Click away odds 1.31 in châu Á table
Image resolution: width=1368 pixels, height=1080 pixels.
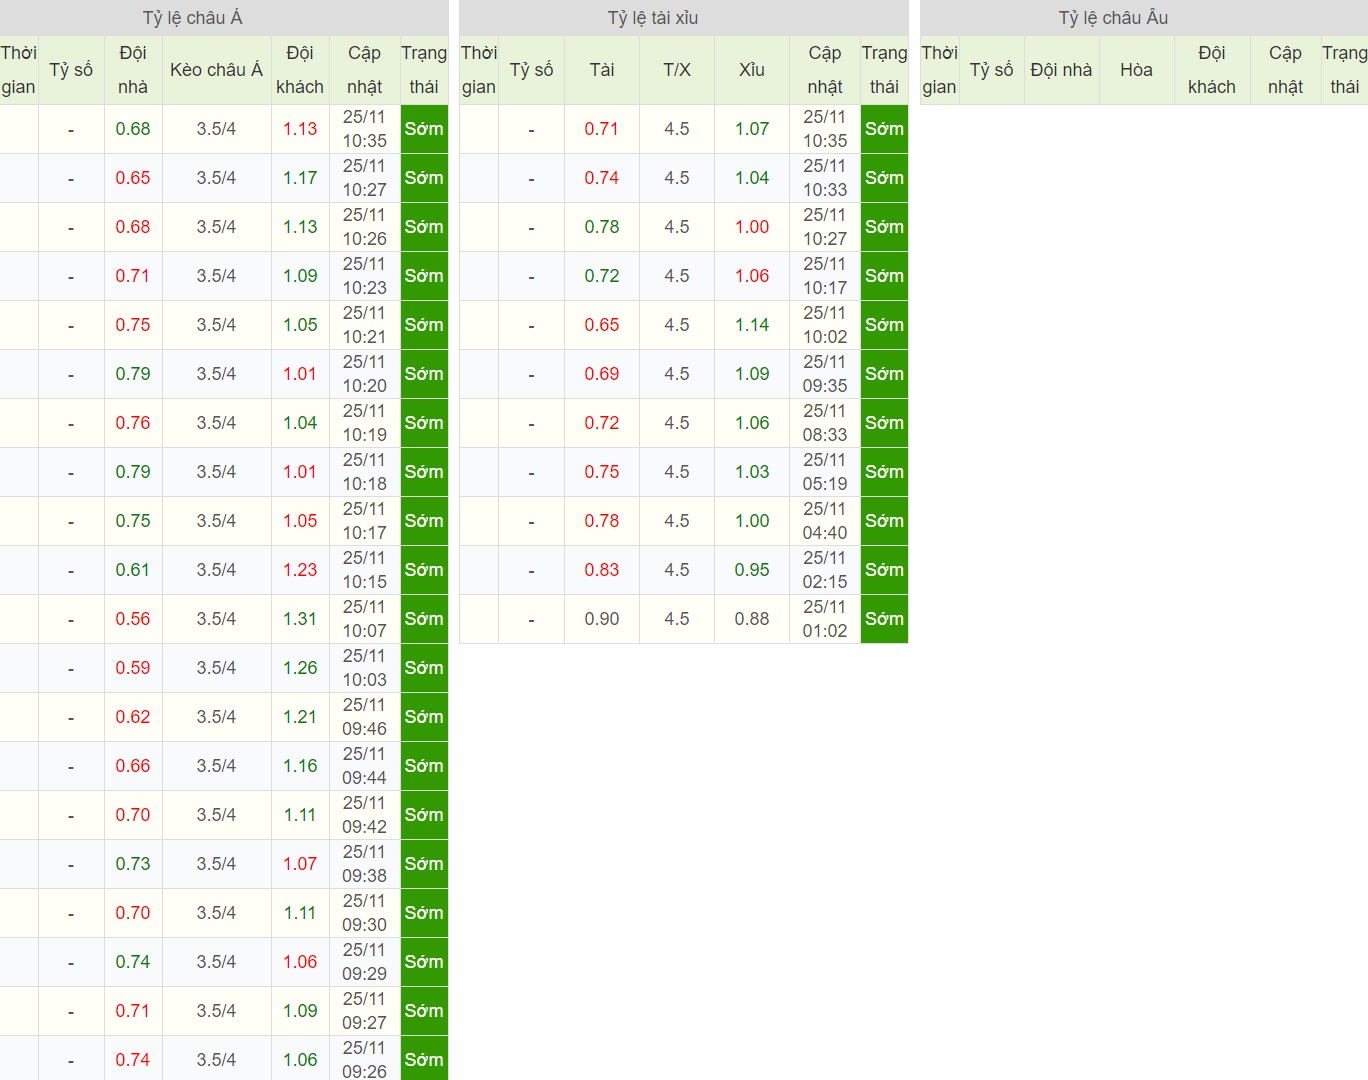300,619
